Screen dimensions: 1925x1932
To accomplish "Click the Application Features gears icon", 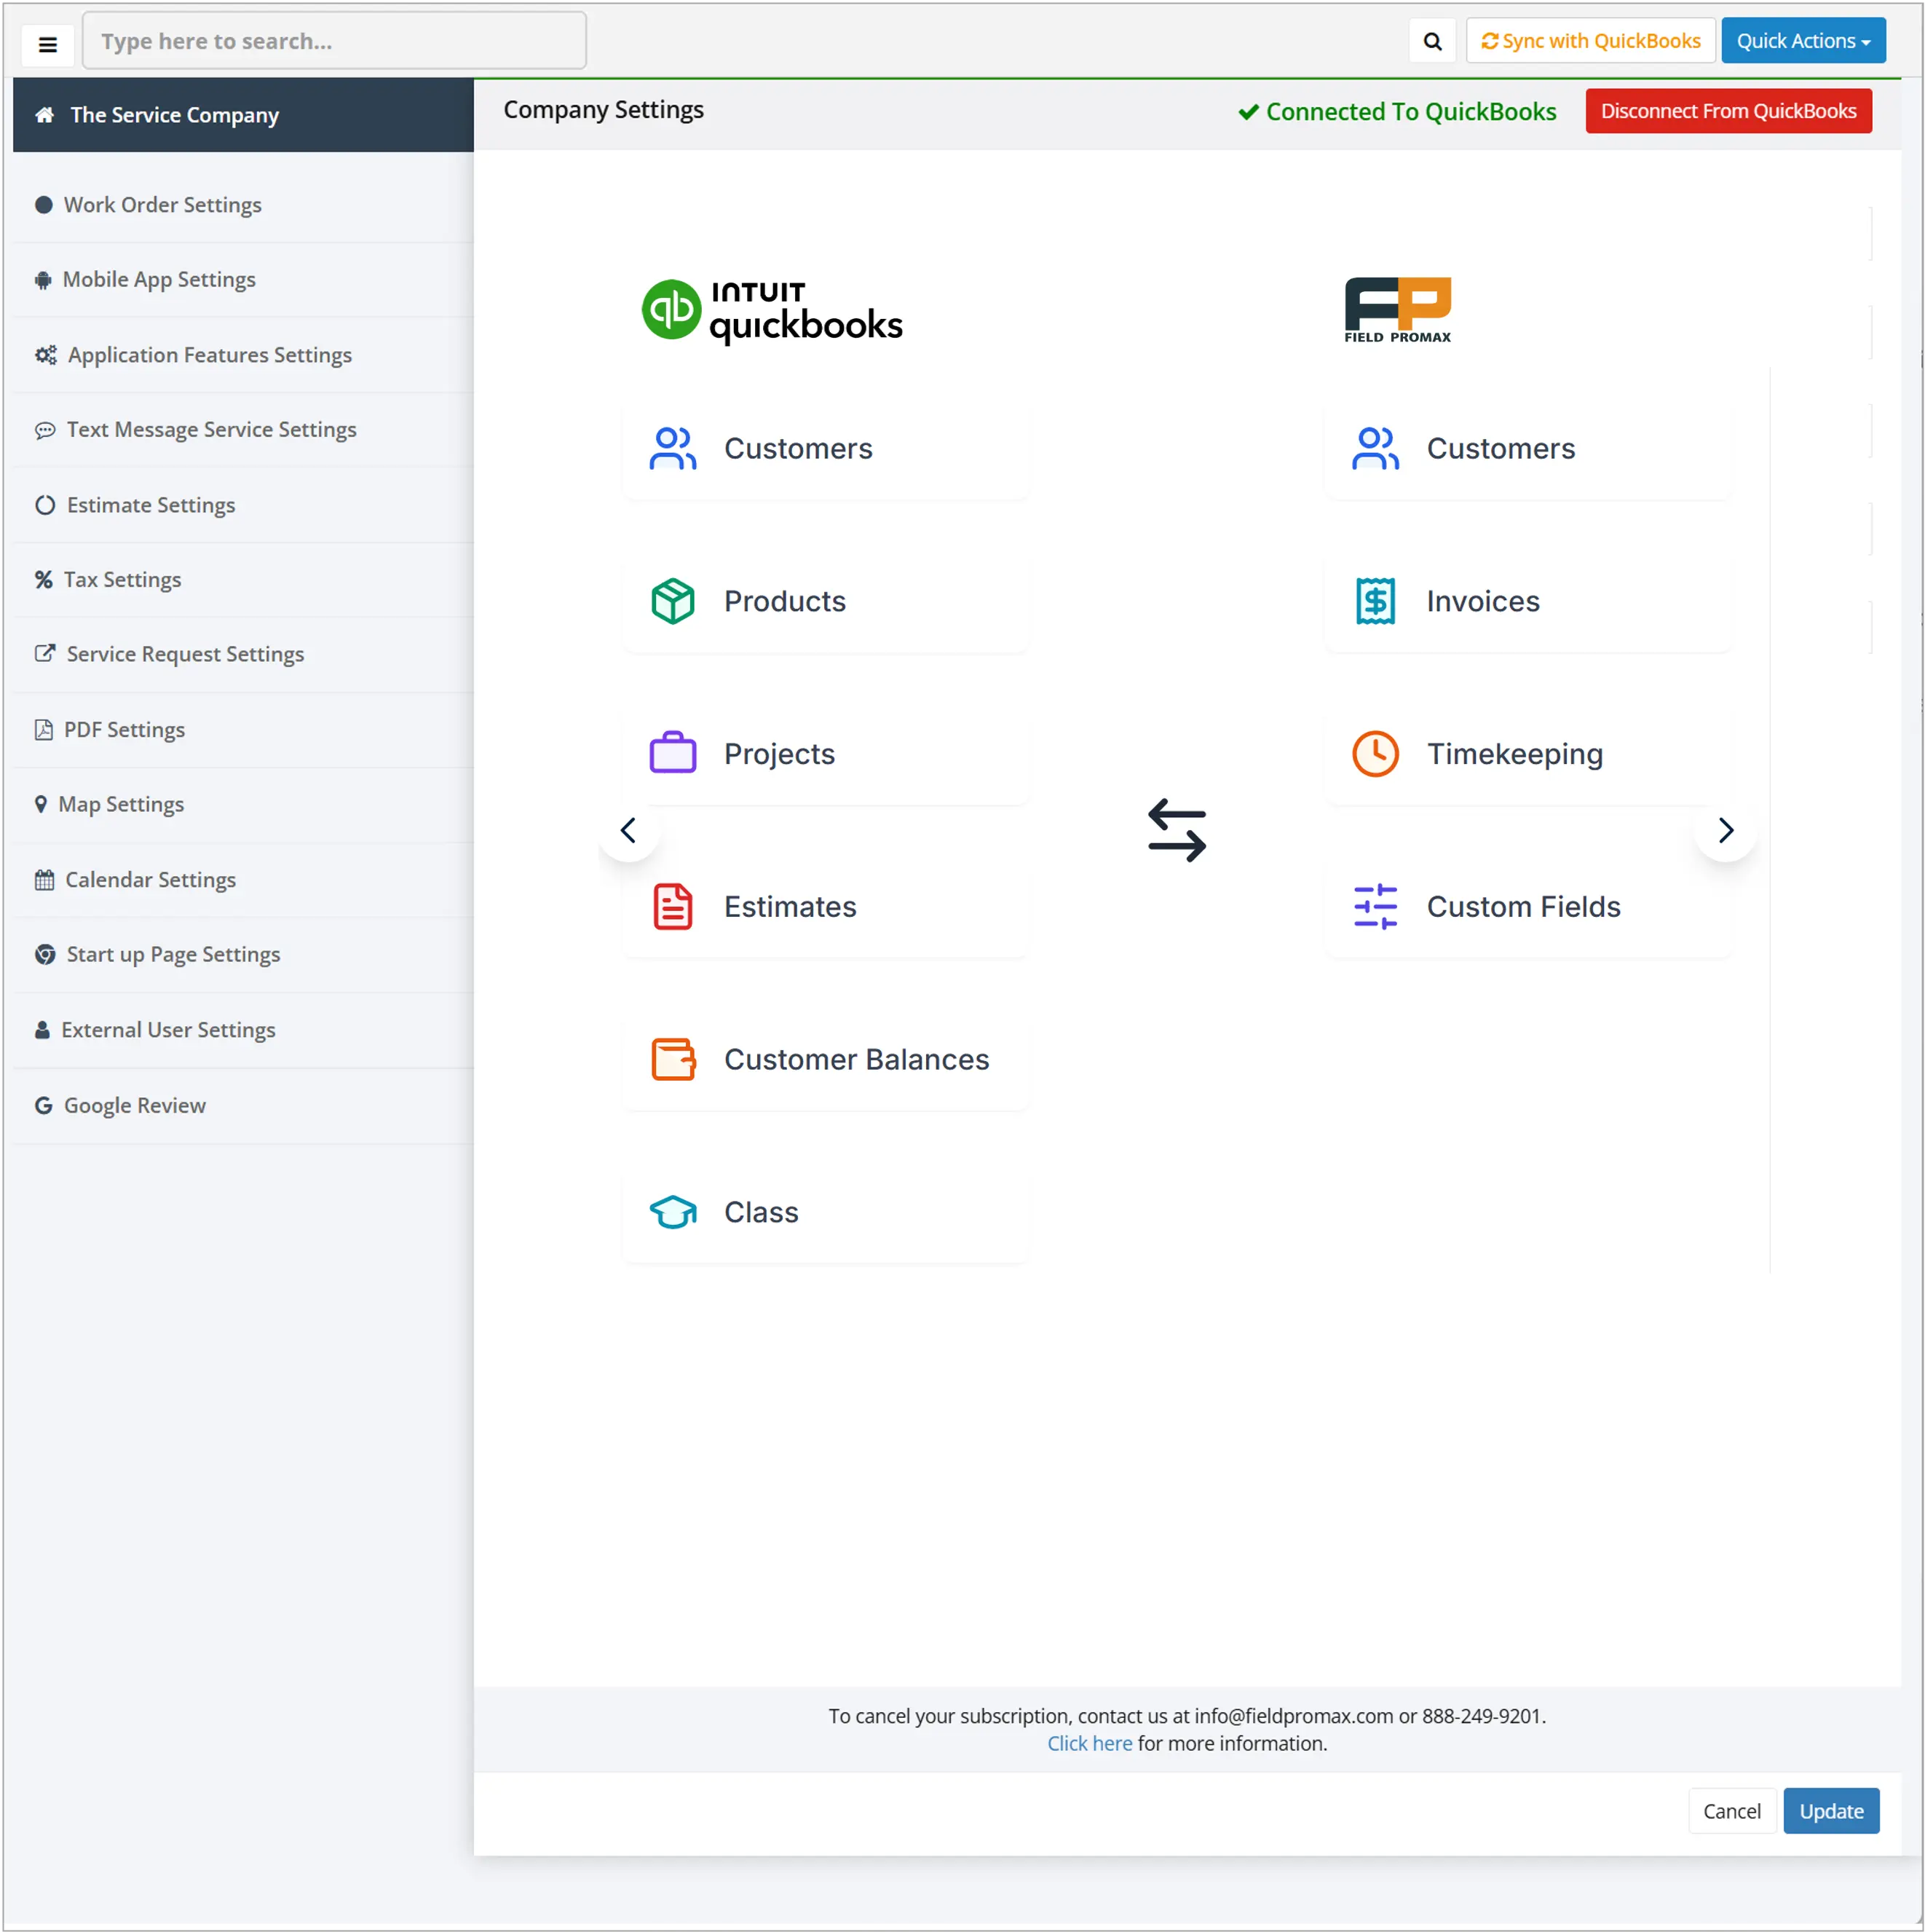I will pyautogui.click(x=46, y=355).
